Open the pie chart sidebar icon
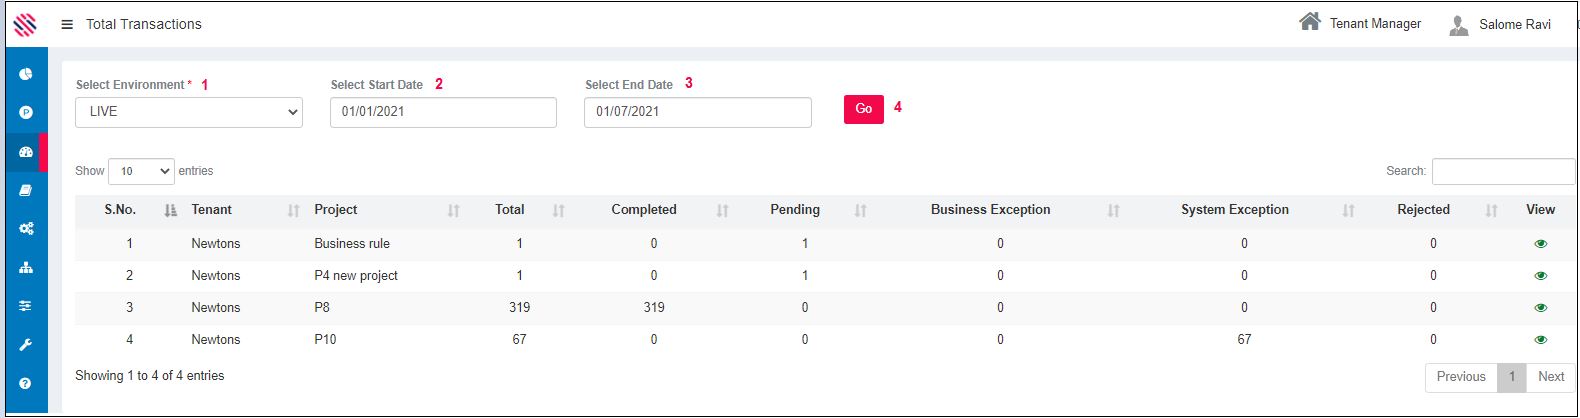1580x418 pixels. coord(26,74)
